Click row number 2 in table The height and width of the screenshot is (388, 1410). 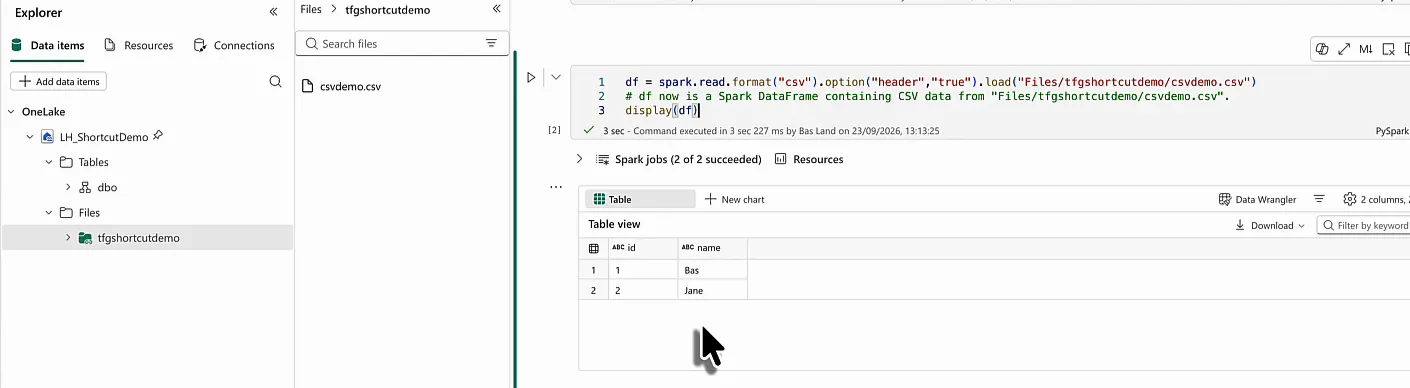pos(593,290)
